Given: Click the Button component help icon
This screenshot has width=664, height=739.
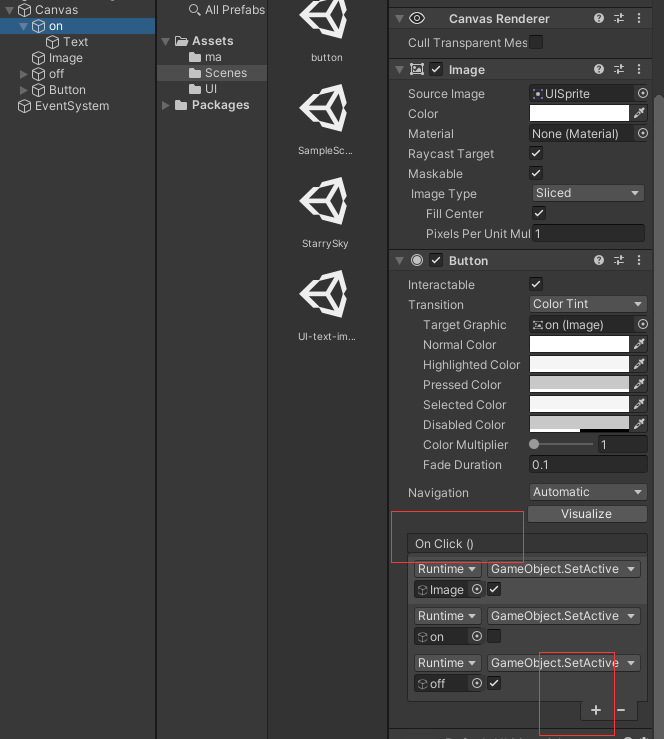Looking at the screenshot, I should tap(598, 260).
